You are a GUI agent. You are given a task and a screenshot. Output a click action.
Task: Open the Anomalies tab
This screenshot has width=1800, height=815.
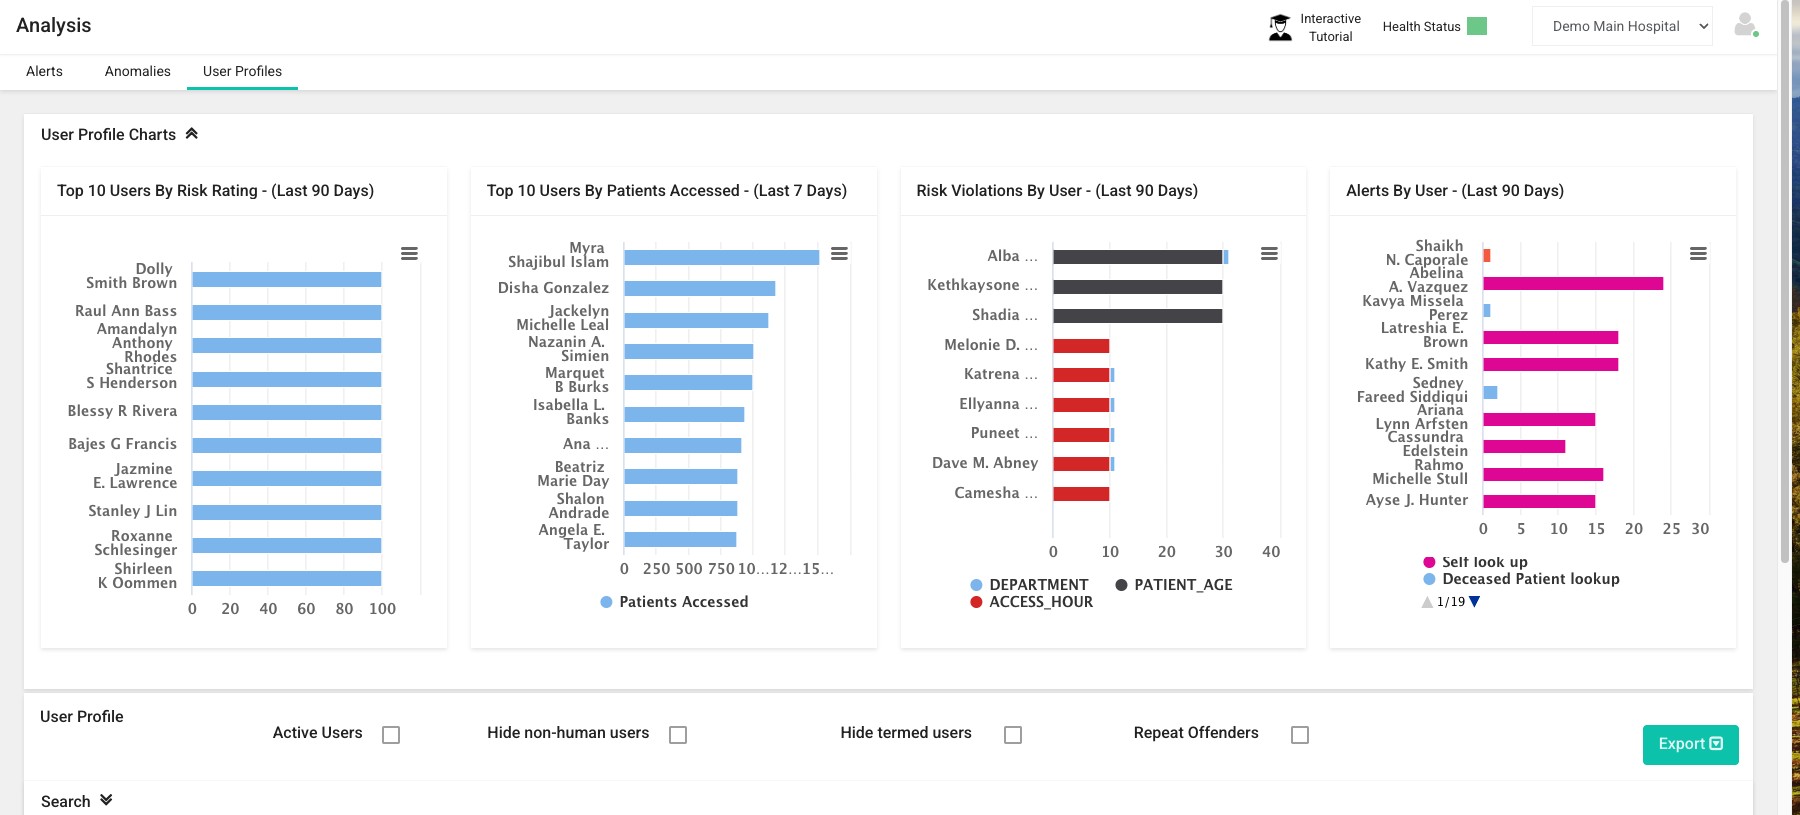click(x=138, y=71)
